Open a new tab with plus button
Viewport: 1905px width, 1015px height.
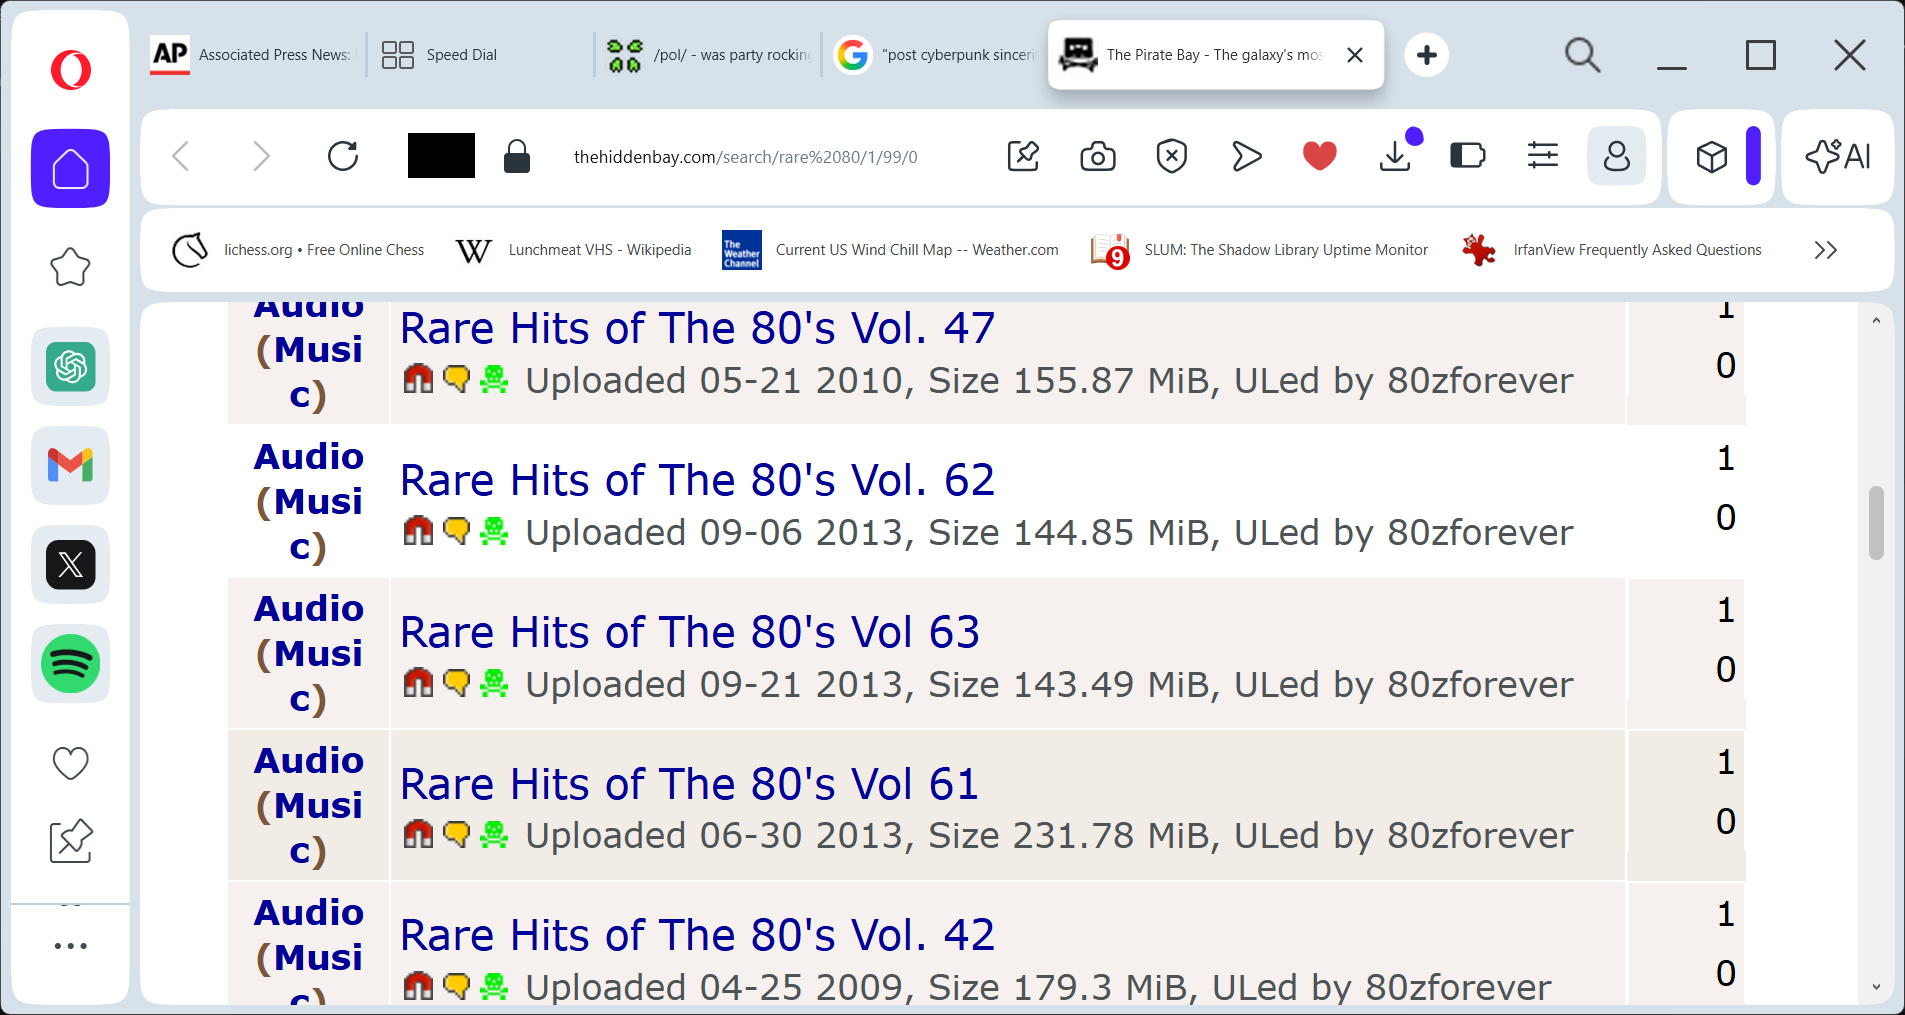[x=1427, y=55]
